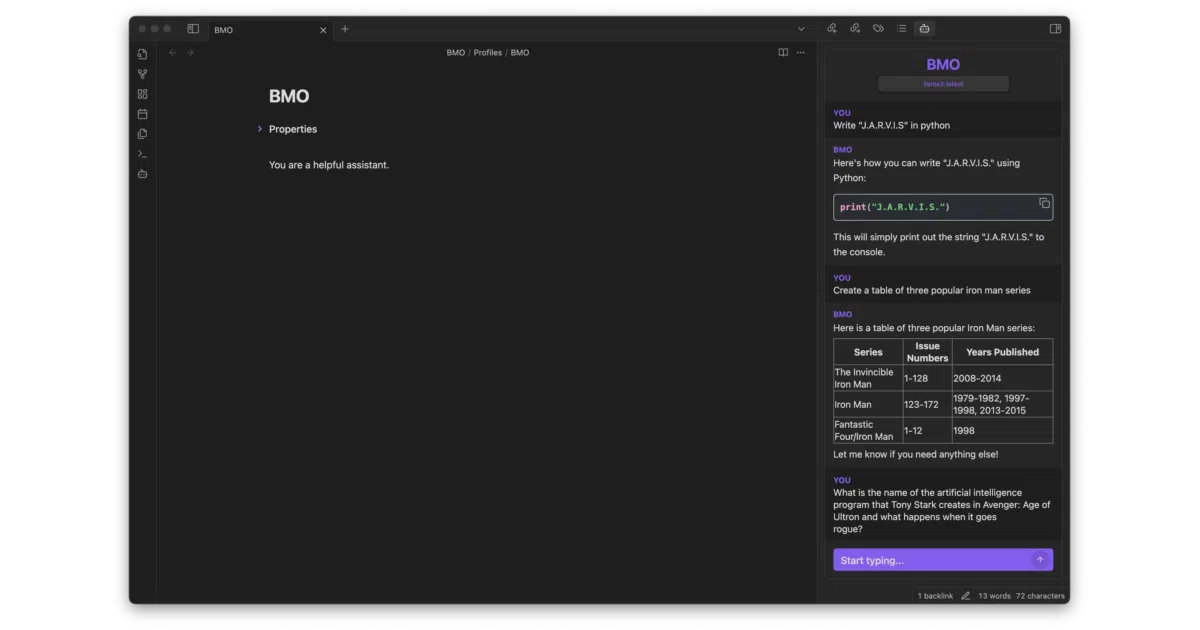
Task: Navigate forward with the right arrow
Action: (190, 52)
